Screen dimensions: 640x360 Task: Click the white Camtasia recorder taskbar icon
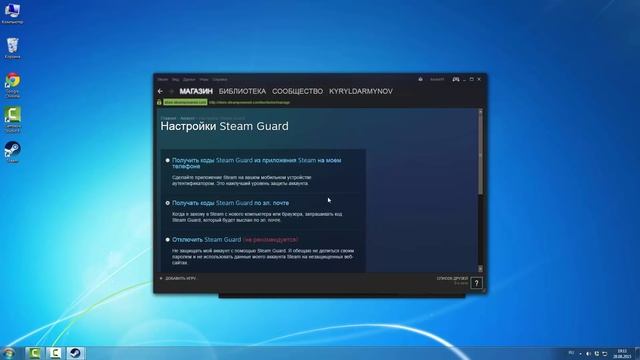point(55,353)
